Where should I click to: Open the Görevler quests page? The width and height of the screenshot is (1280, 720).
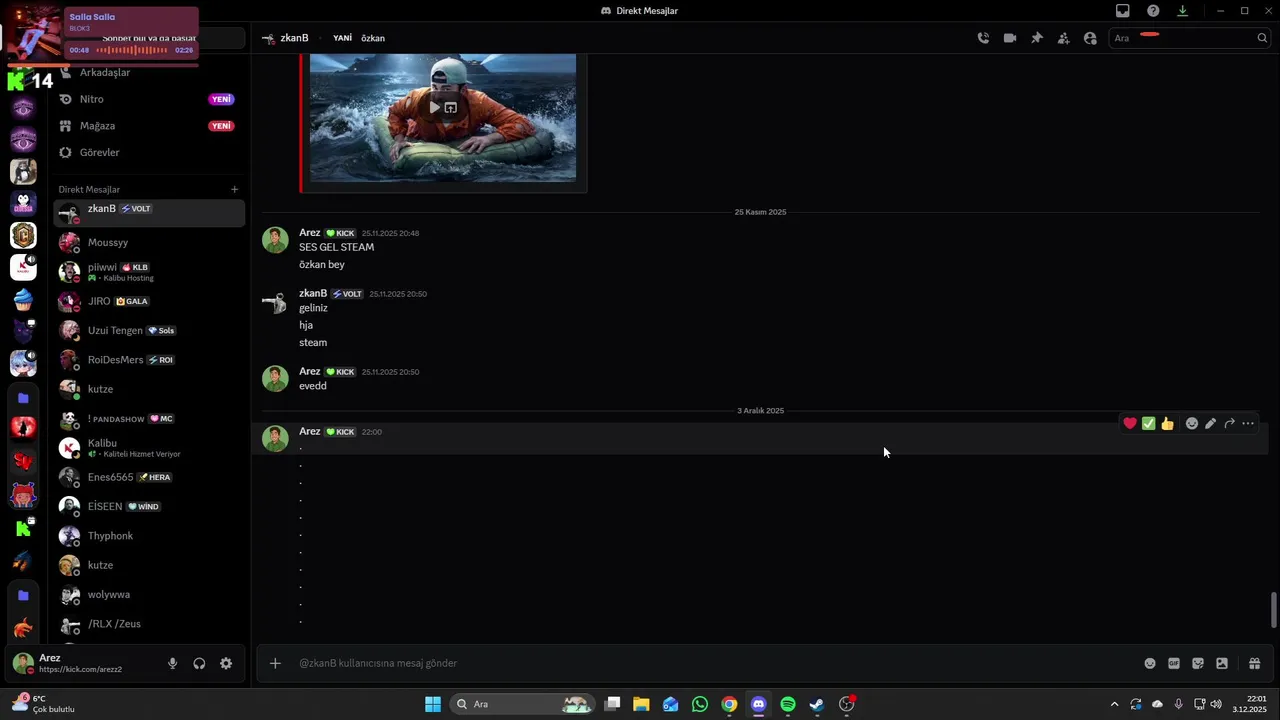pyautogui.click(x=149, y=152)
